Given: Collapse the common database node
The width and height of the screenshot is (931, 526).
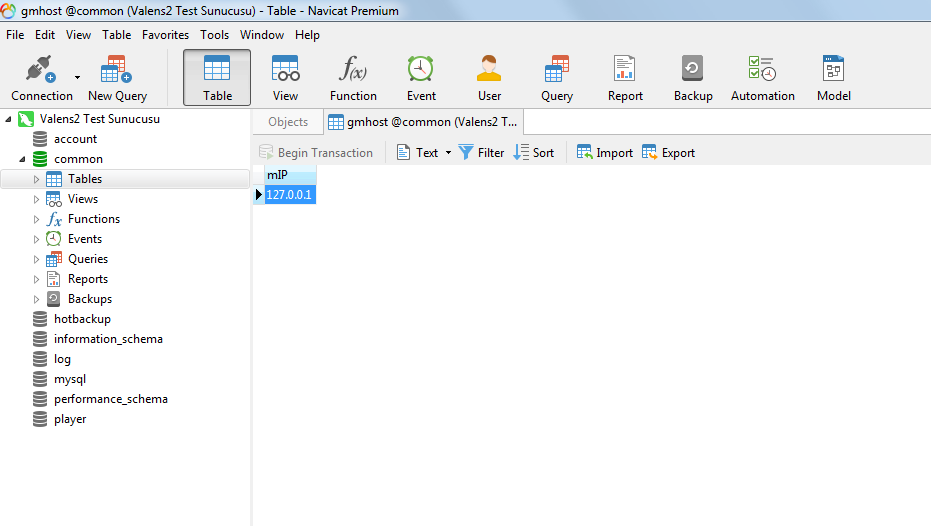Looking at the screenshot, I should coord(22,159).
